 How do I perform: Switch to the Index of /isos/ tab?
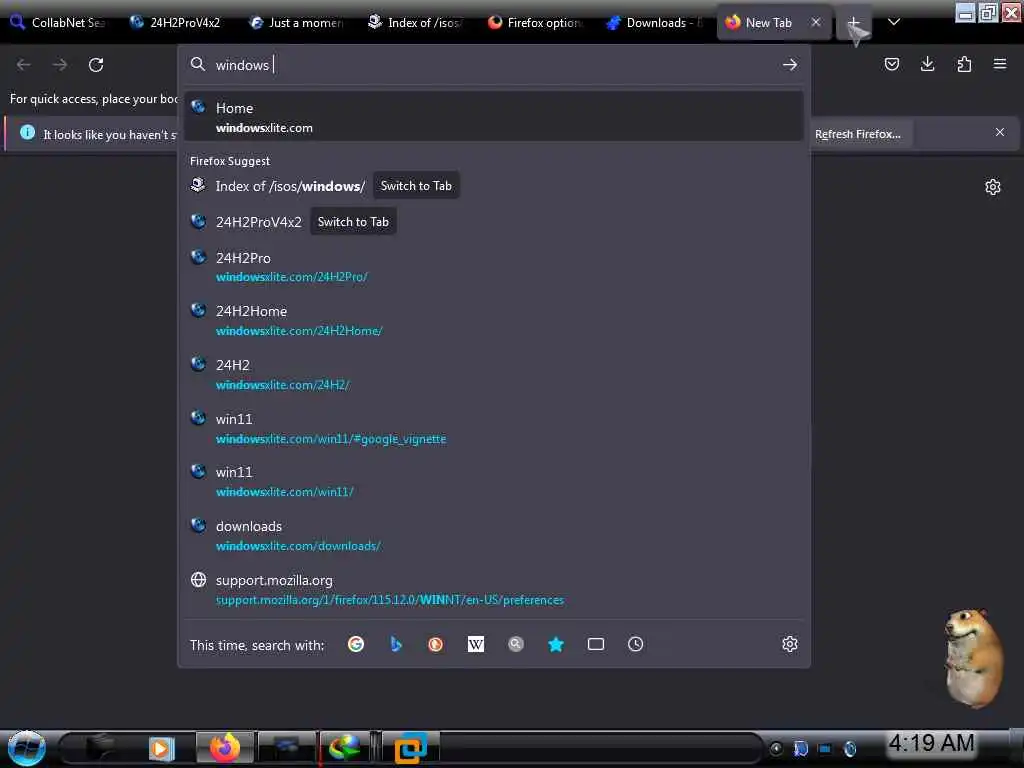(415, 23)
